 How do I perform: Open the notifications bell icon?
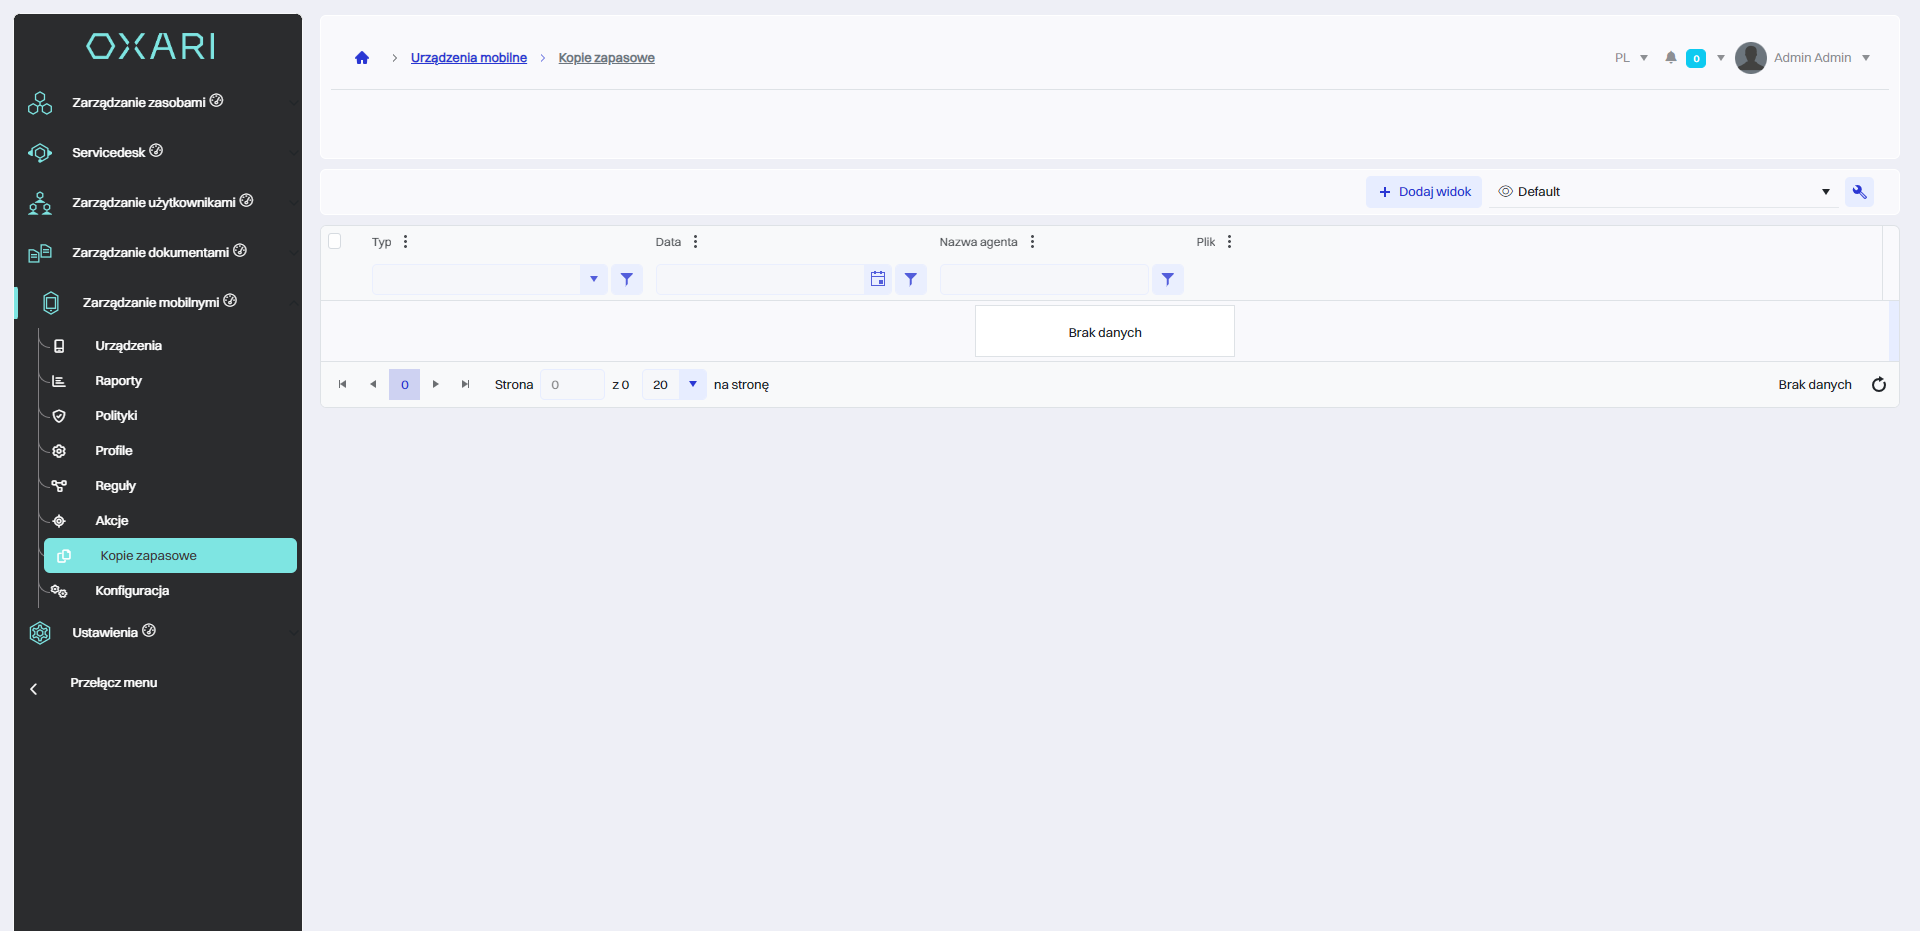(1670, 58)
